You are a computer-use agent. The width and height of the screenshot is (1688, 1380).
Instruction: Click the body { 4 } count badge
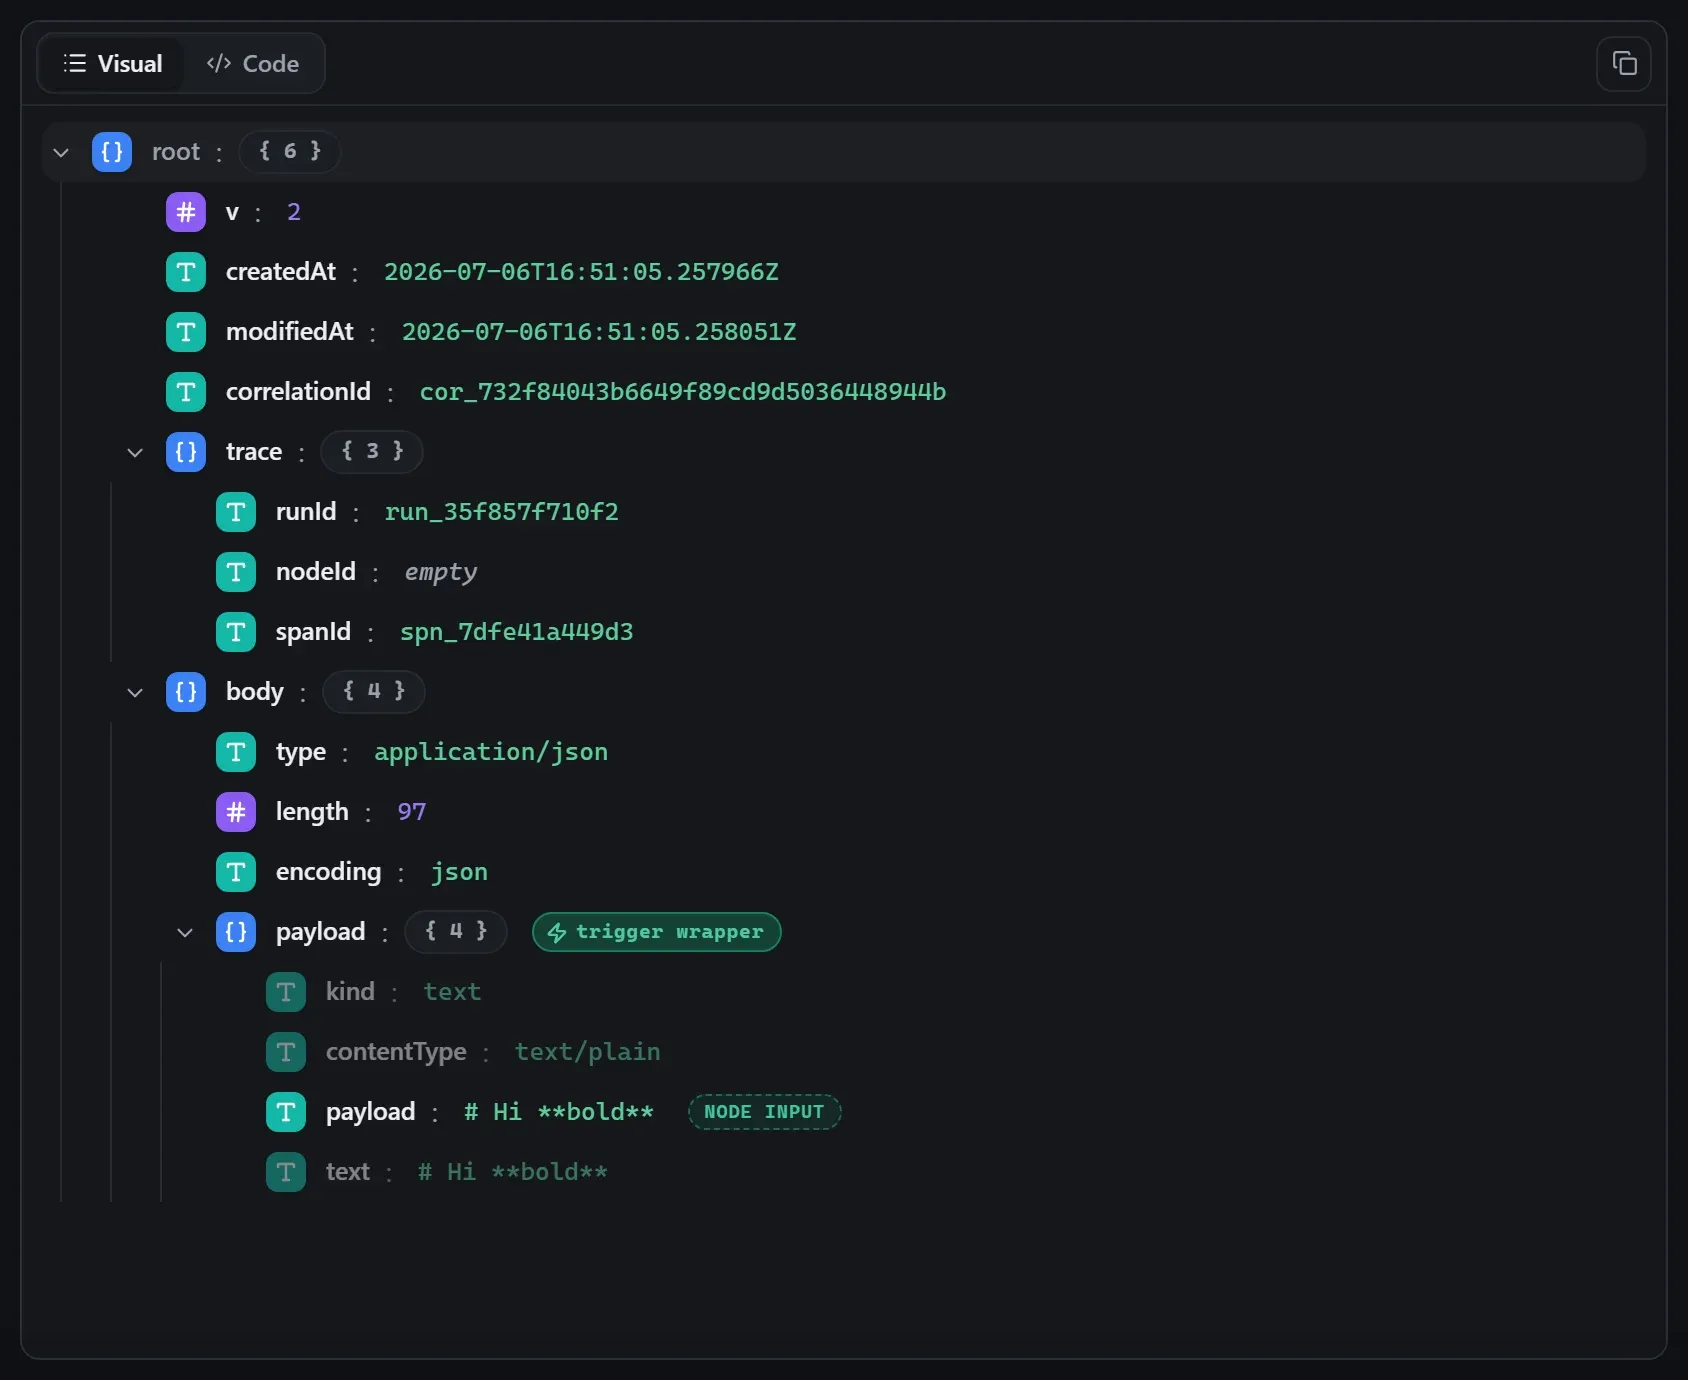(x=374, y=692)
